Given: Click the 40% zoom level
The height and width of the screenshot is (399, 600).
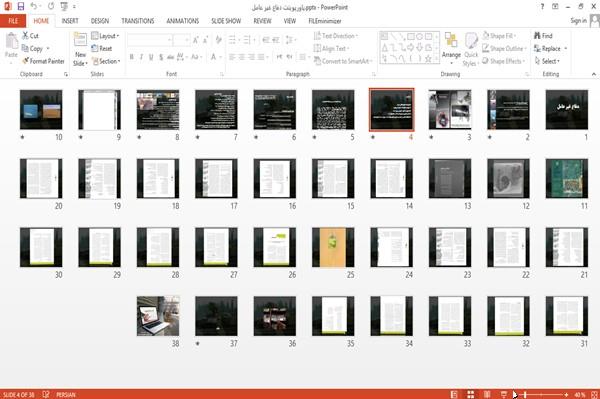Looking at the screenshot, I should (x=580, y=394).
